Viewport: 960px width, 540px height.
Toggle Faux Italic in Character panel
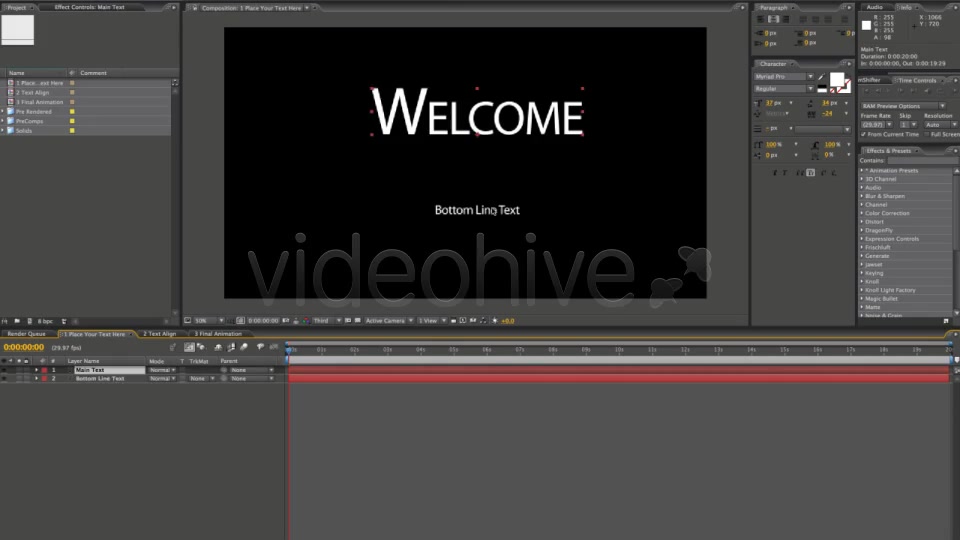pos(785,173)
